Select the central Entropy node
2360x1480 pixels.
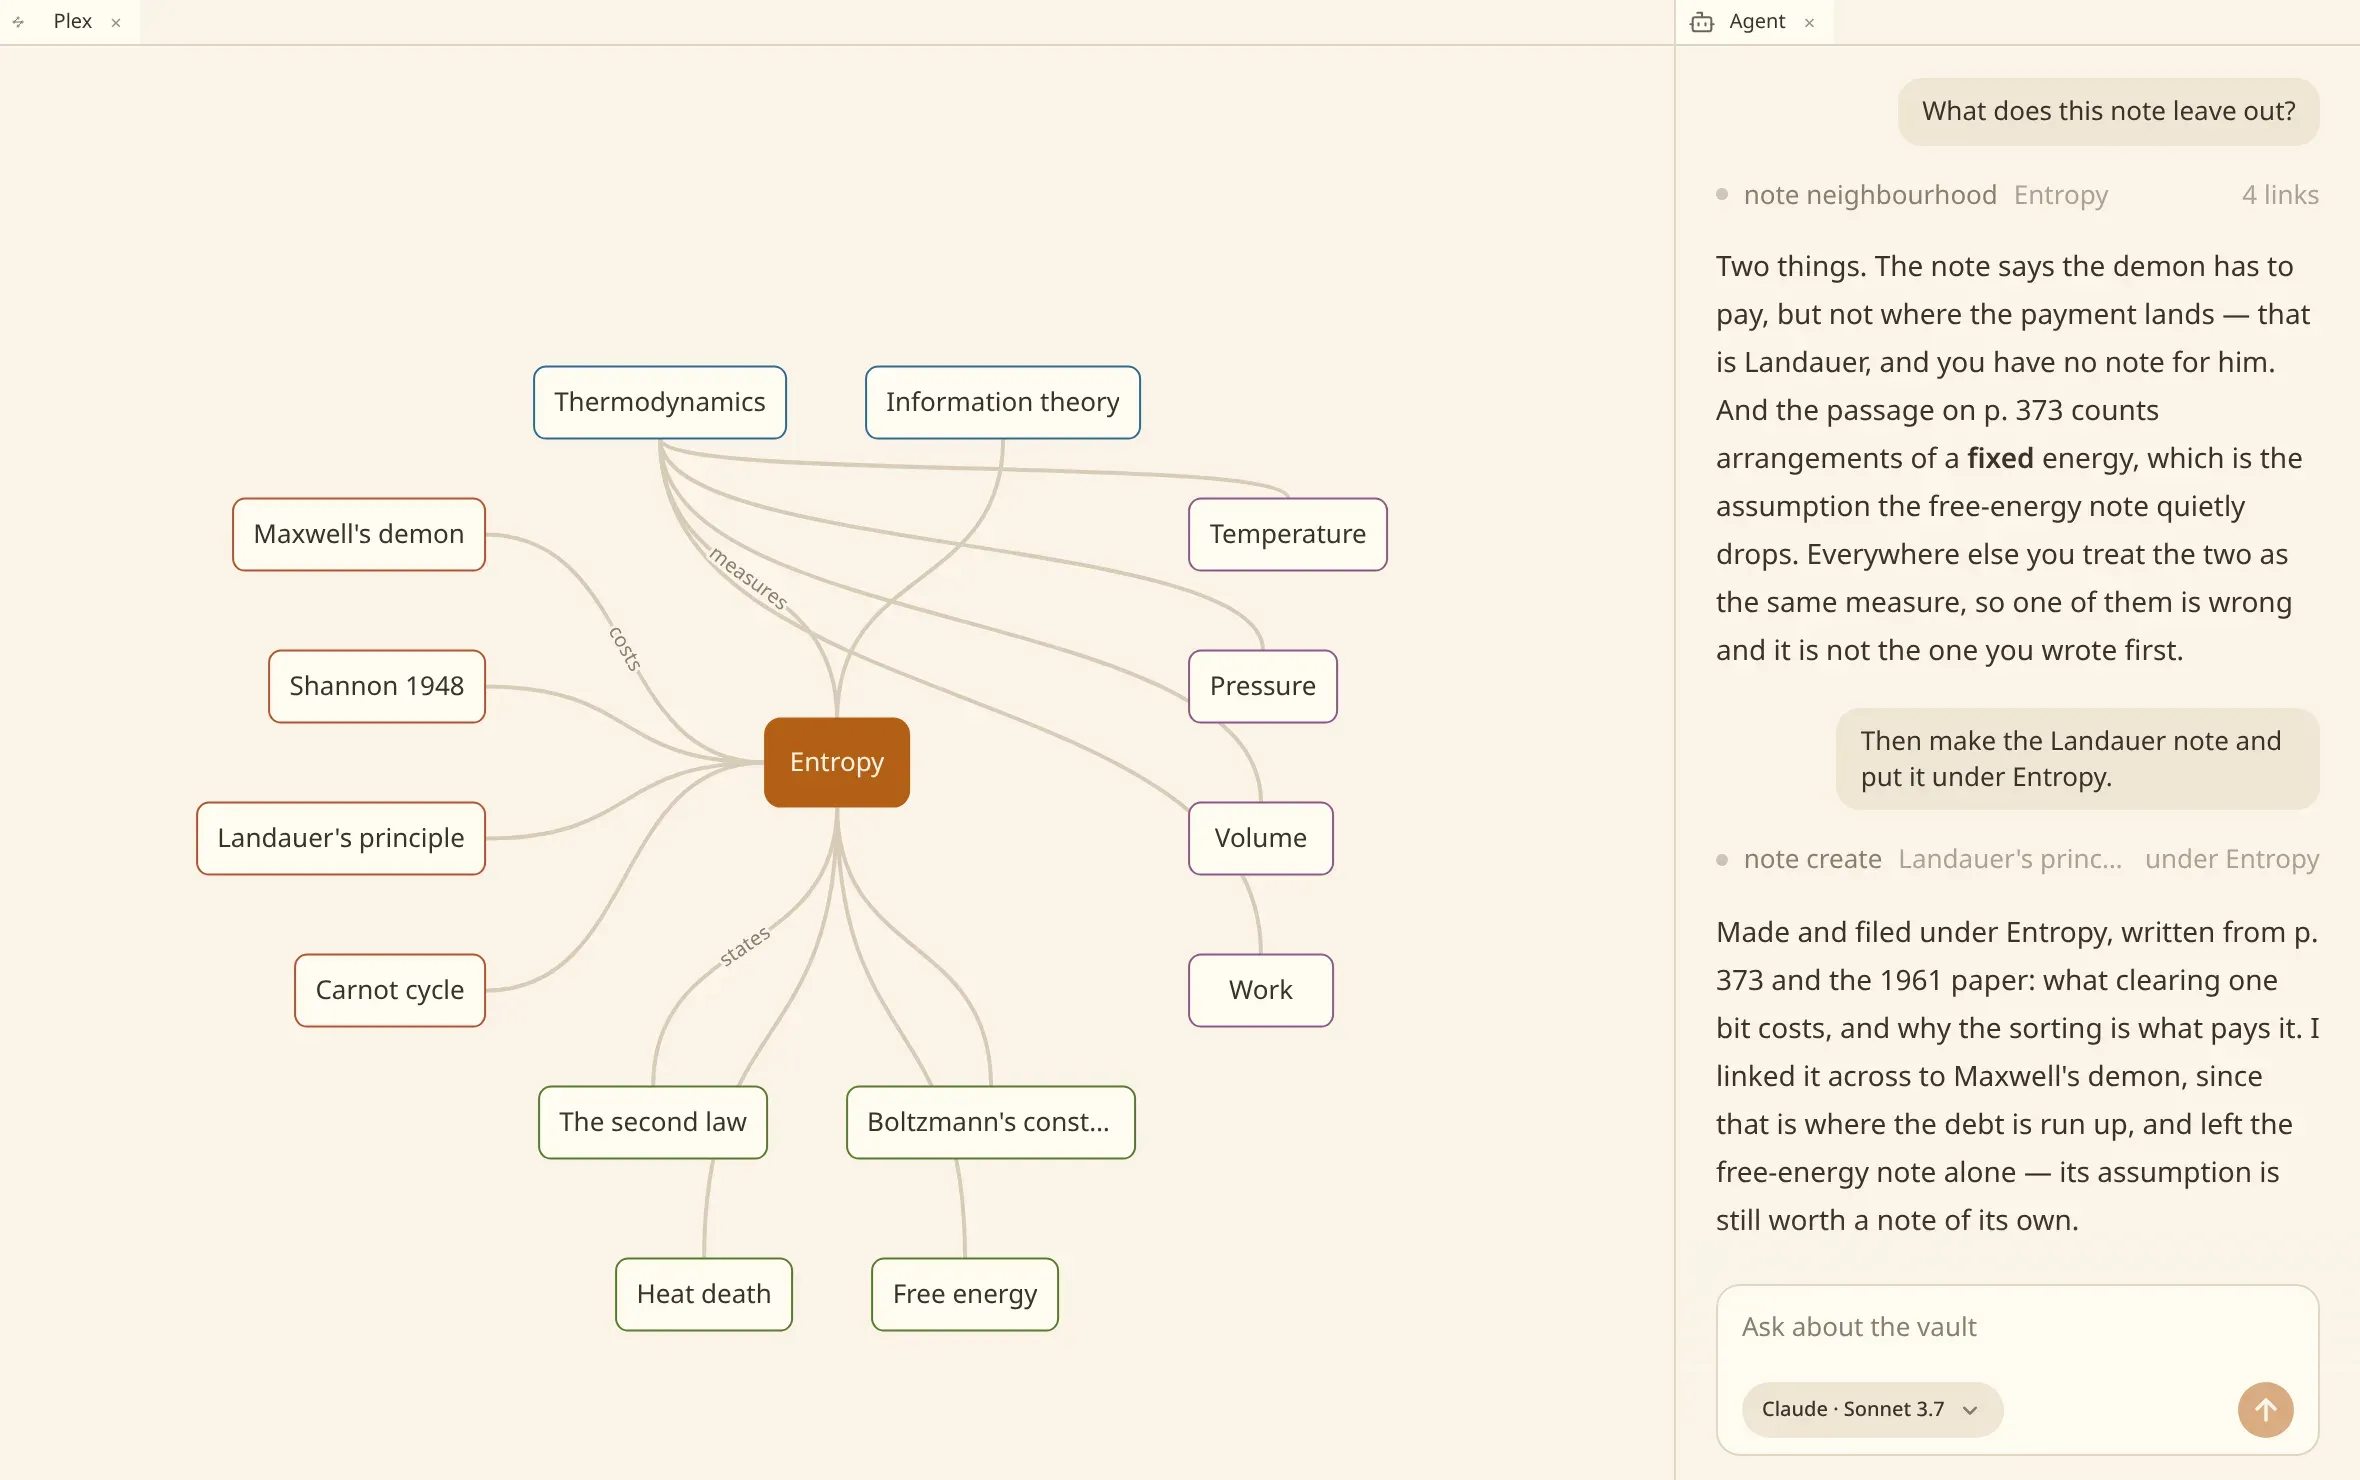837,762
